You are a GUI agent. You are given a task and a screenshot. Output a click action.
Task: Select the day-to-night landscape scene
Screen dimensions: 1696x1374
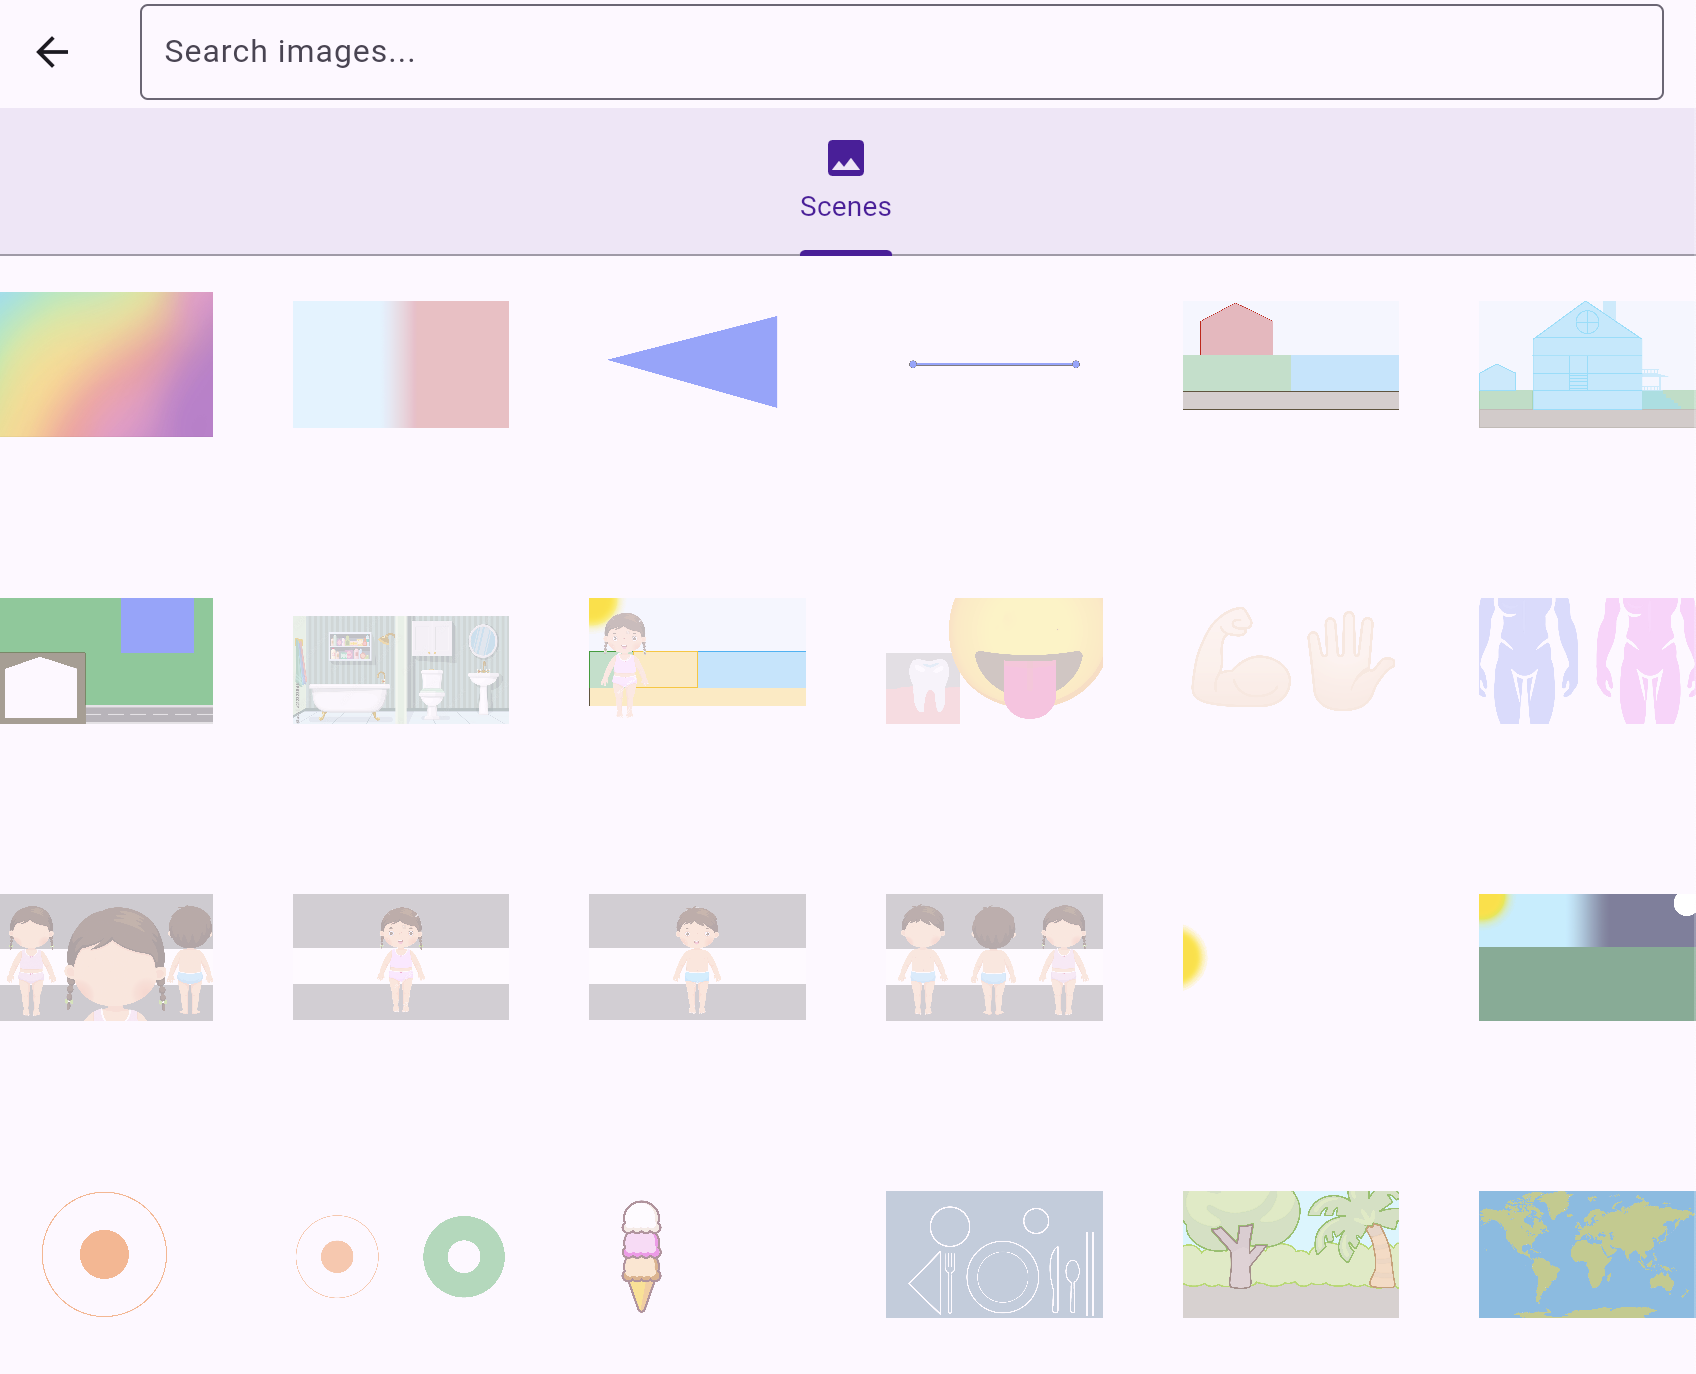(x=1587, y=957)
